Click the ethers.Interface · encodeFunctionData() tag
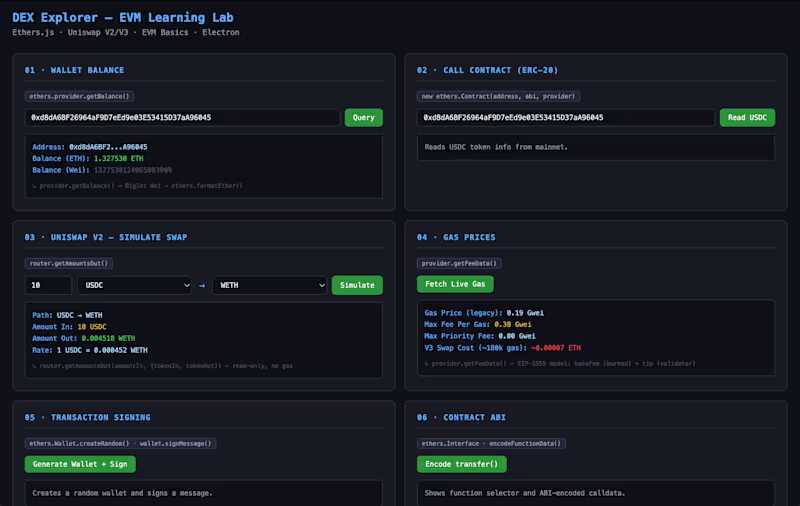The height and width of the screenshot is (506, 800). 491,443
